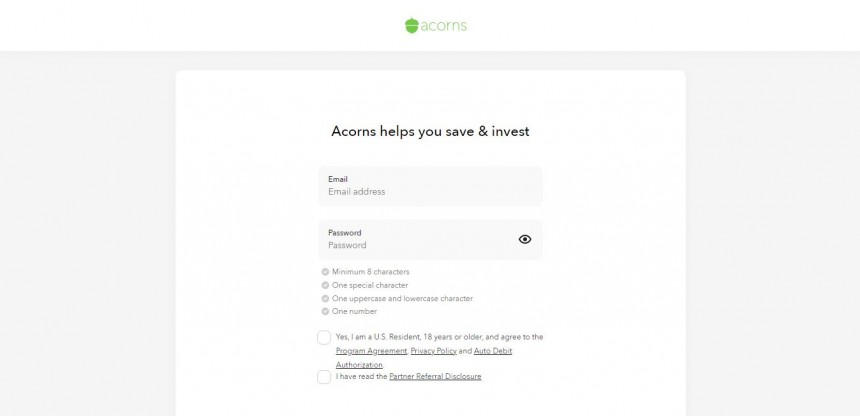Click the Acorns helps you save & invest heading
Screen dimensions: 860x416
[x=431, y=132]
